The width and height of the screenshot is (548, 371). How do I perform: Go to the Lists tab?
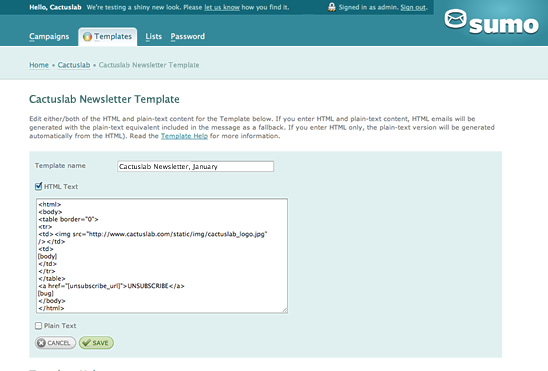tap(153, 36)
